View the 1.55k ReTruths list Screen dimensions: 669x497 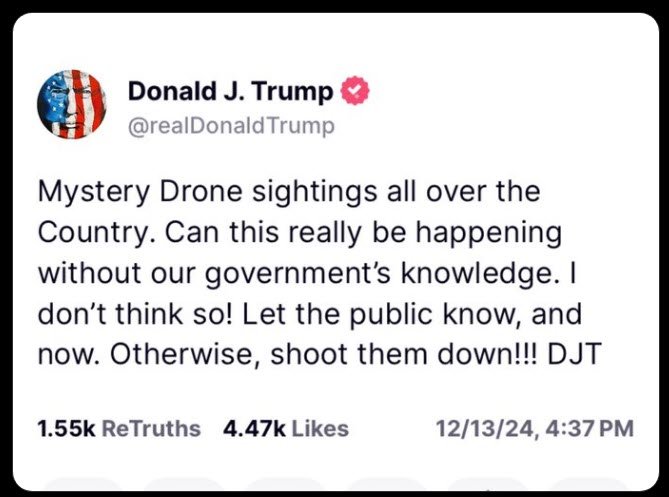(118, 429)
